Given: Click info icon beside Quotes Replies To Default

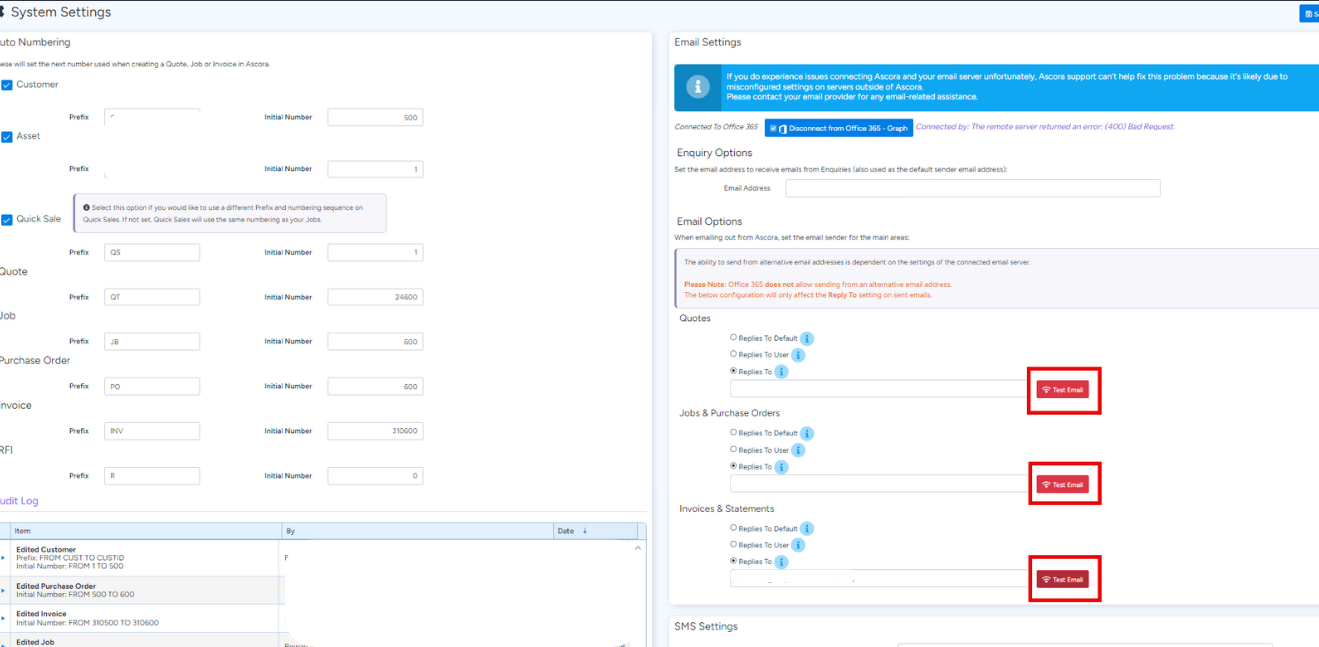Looking at the screenshot, I should click(807, 339).
